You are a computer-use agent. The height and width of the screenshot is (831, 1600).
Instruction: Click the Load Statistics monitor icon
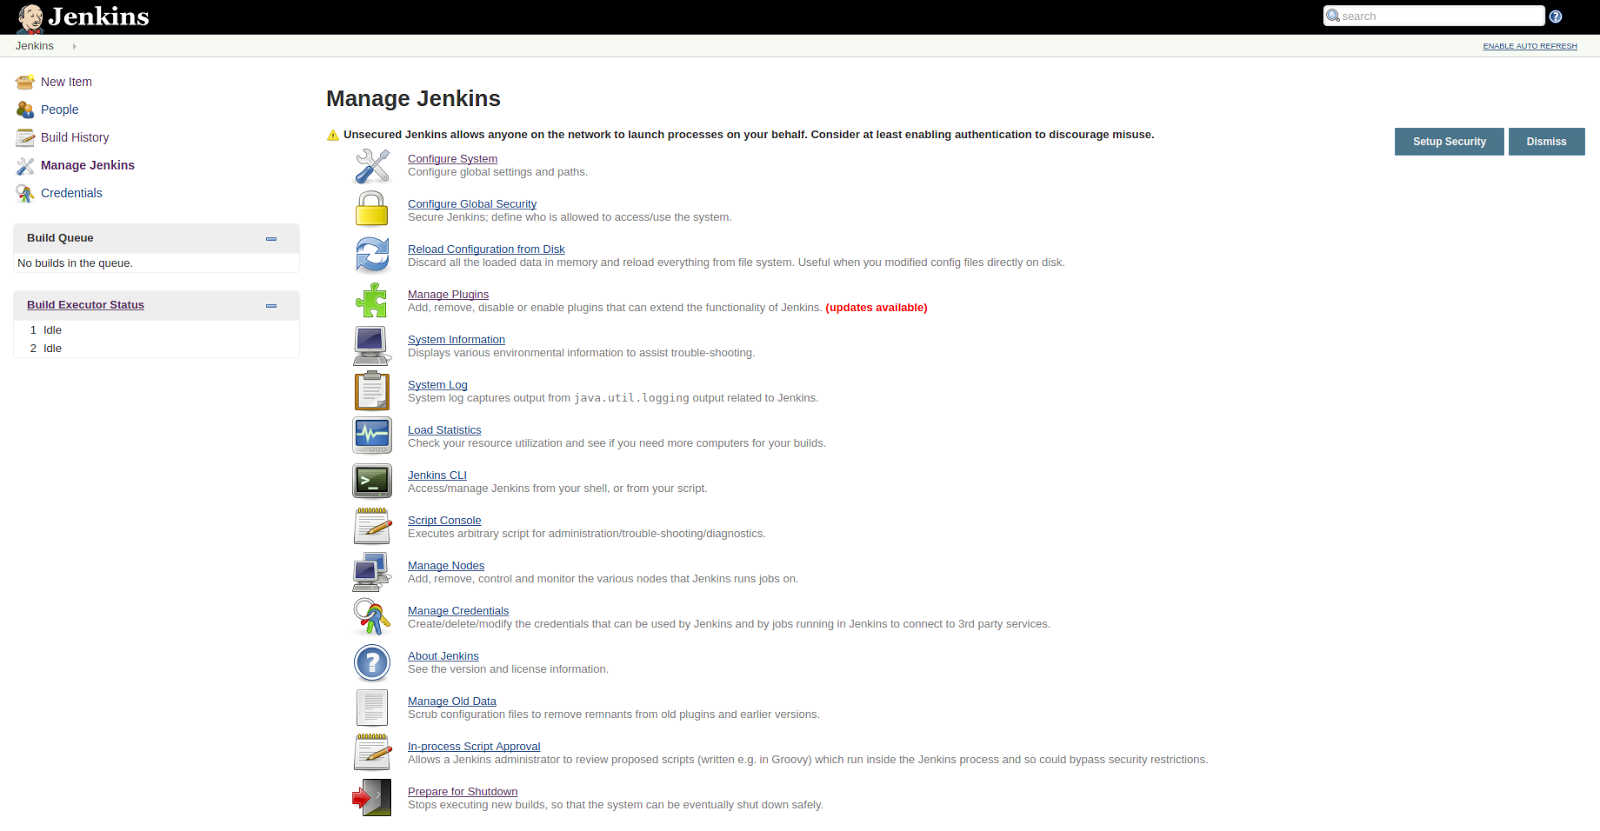pyautogui.click(x=372, y=436)
